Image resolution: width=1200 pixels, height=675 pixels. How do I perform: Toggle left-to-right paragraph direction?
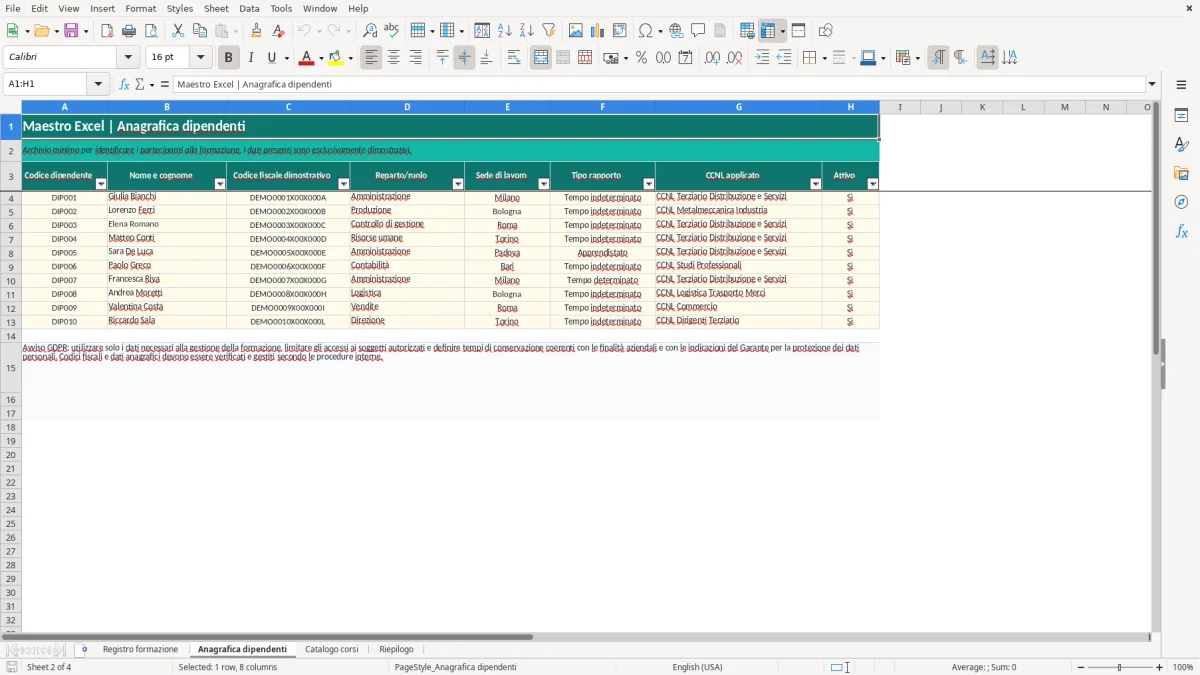938,58
